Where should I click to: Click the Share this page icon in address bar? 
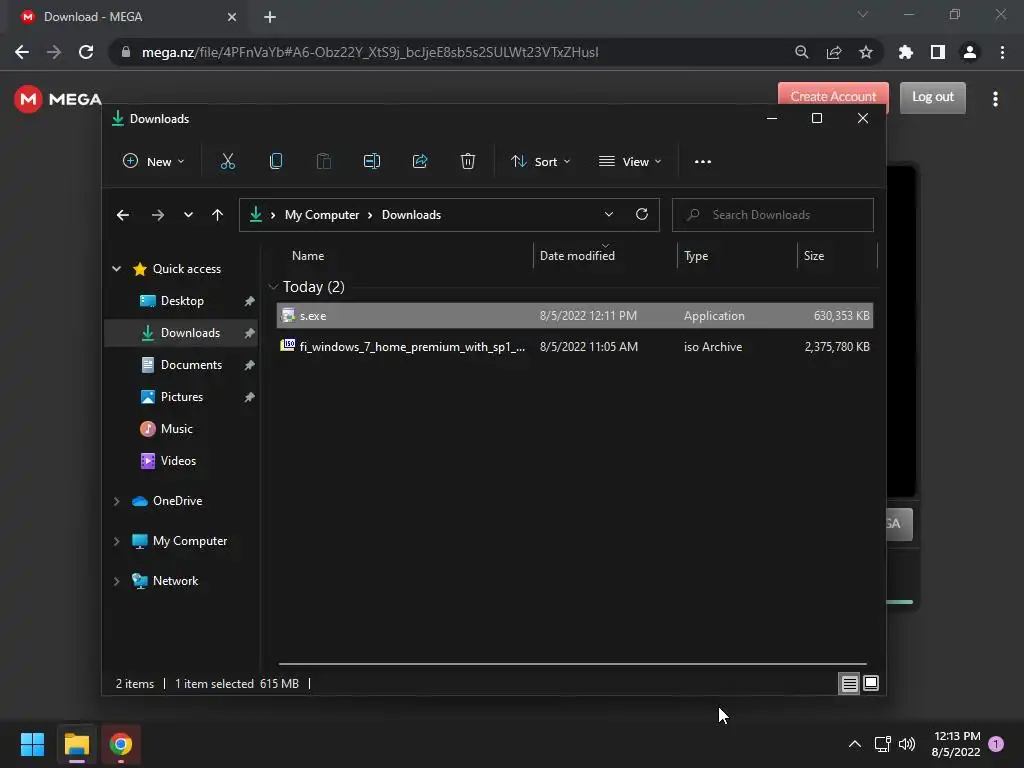tap(834, 52)
